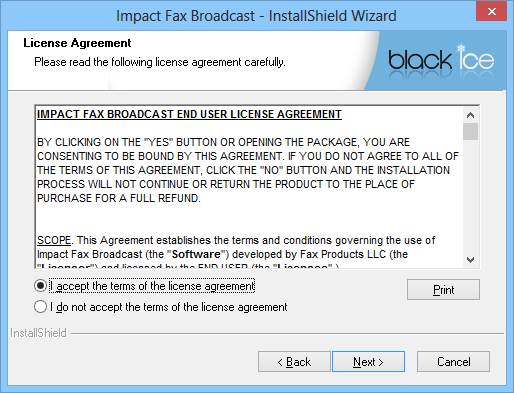
Task: Click the 'License Agreement' header label
Action: (x=77, y=43)
